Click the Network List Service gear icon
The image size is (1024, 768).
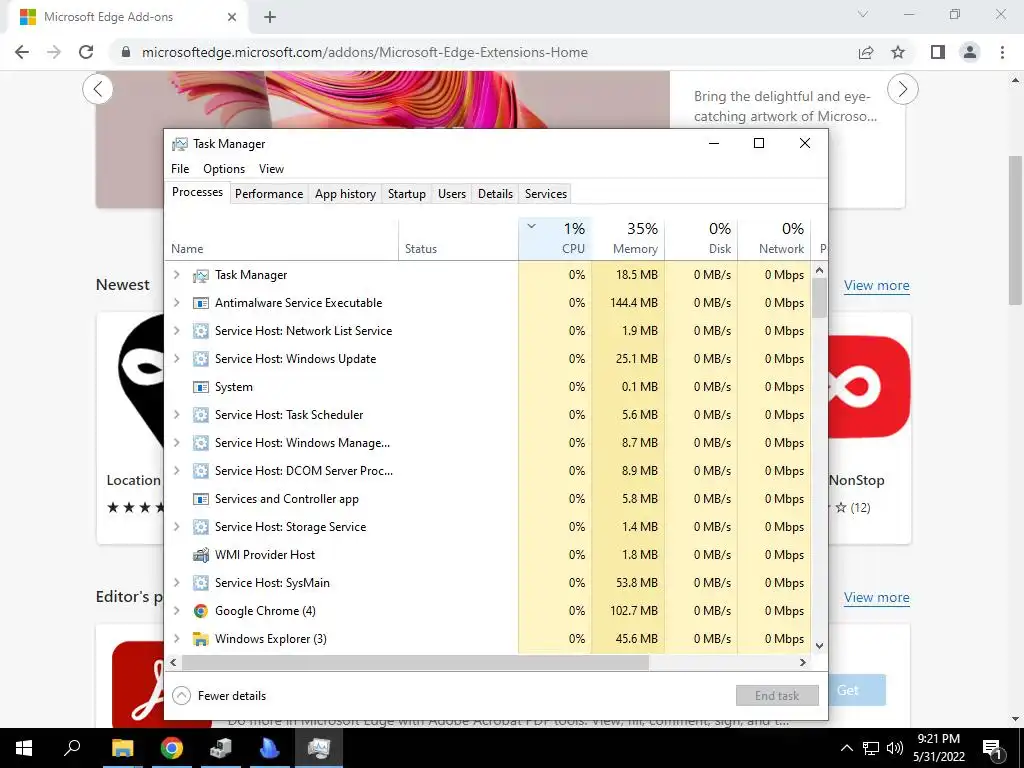(200, 331)
